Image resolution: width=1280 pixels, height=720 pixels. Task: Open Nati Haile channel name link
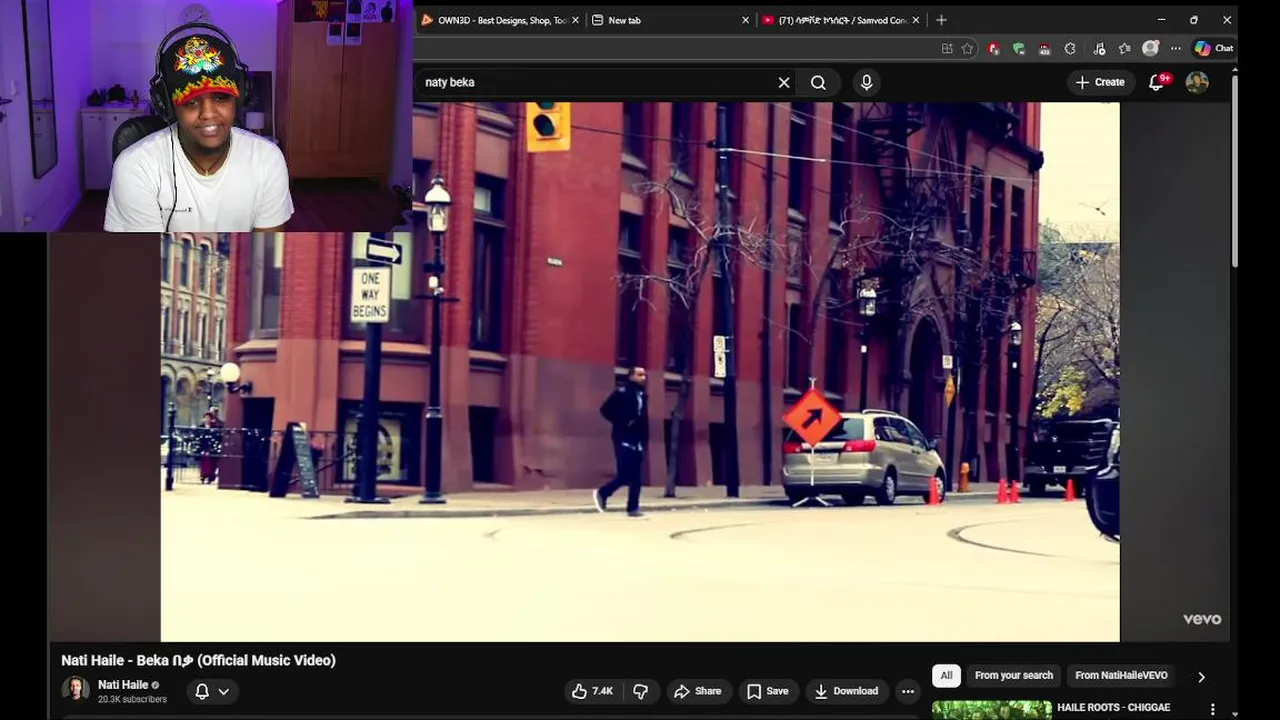(x=123, y=685)
